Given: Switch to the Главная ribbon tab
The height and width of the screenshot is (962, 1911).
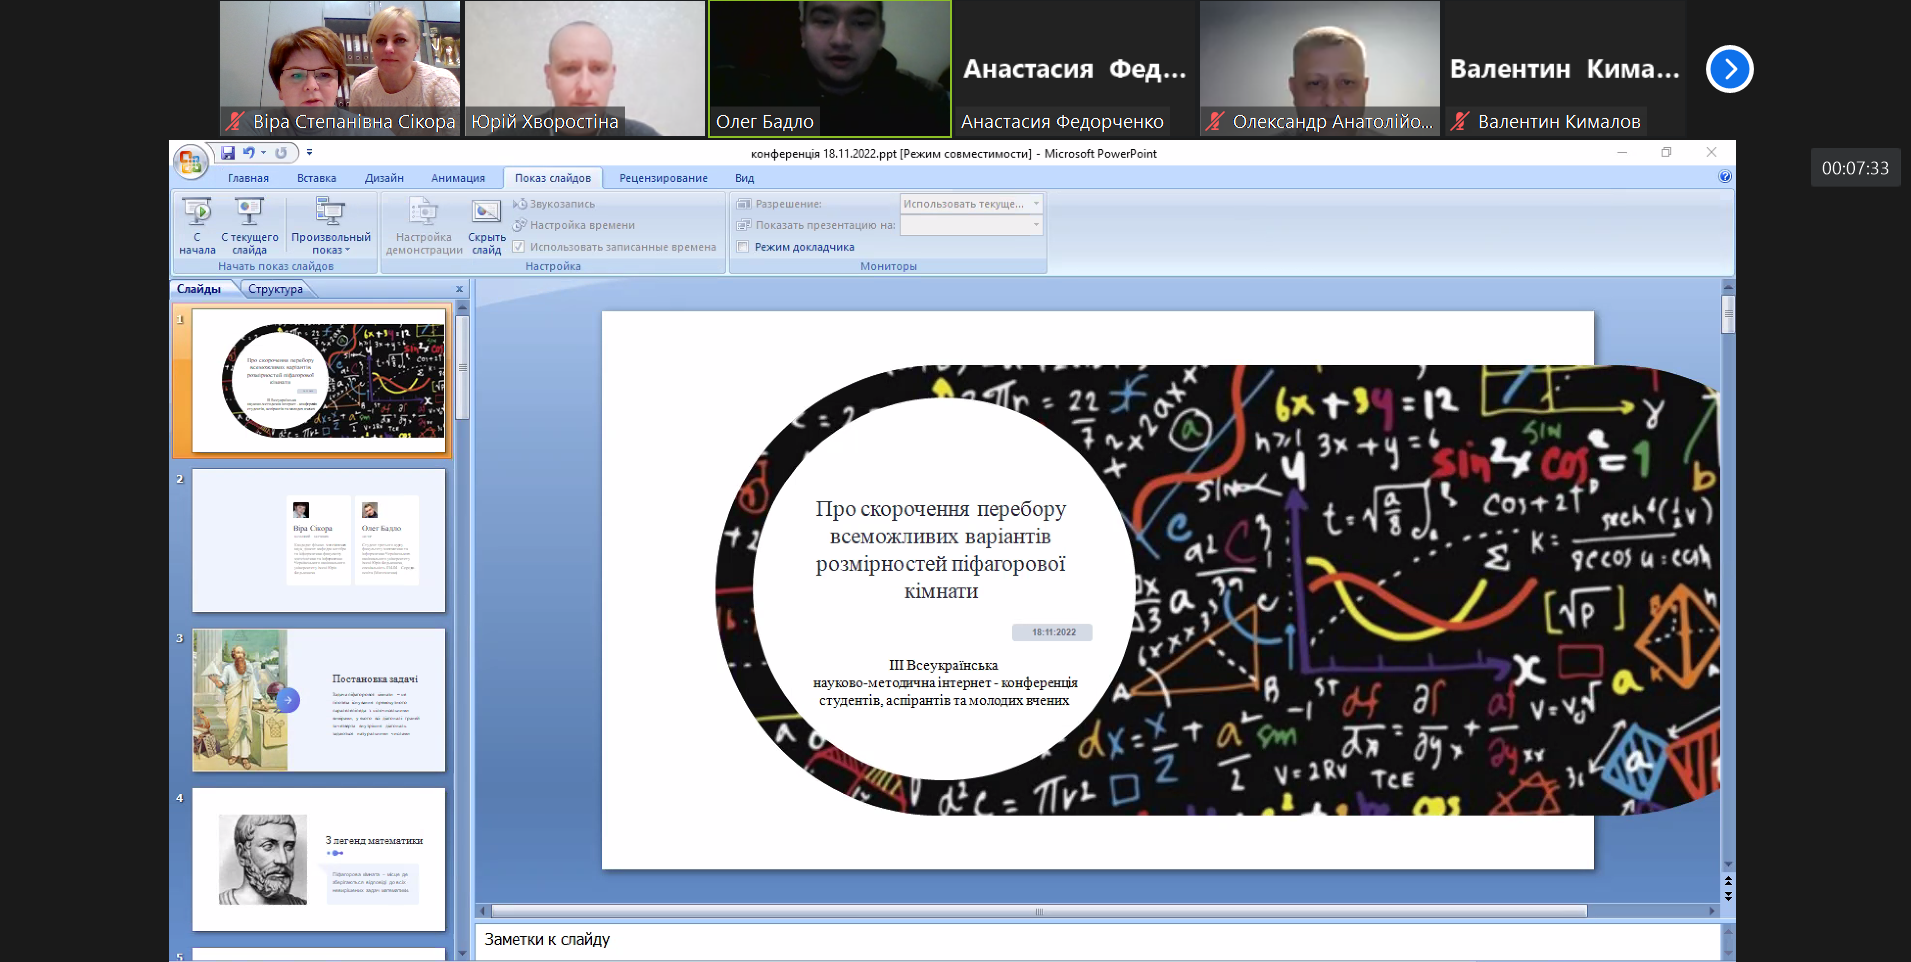Looking at the screenshot, I should click(248, 178).
